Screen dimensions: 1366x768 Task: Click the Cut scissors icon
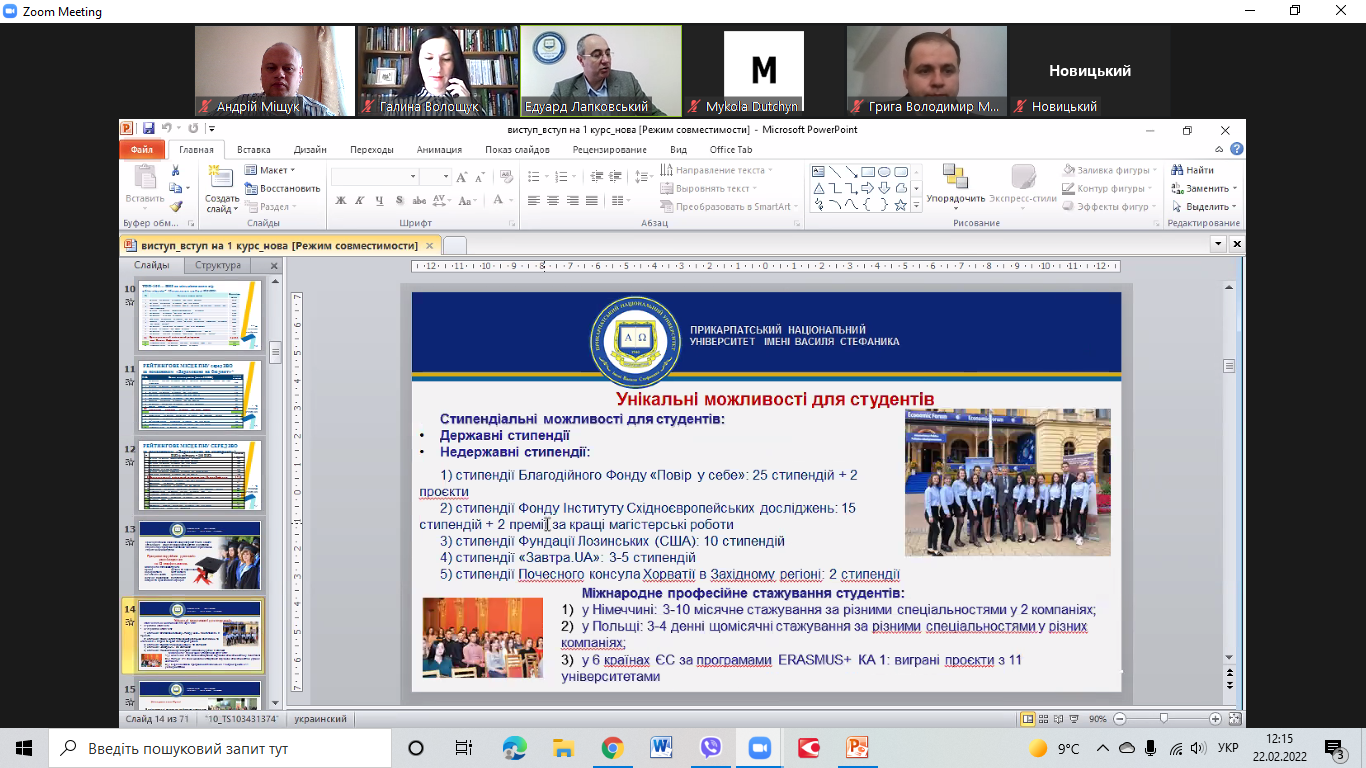click(176, 171)
